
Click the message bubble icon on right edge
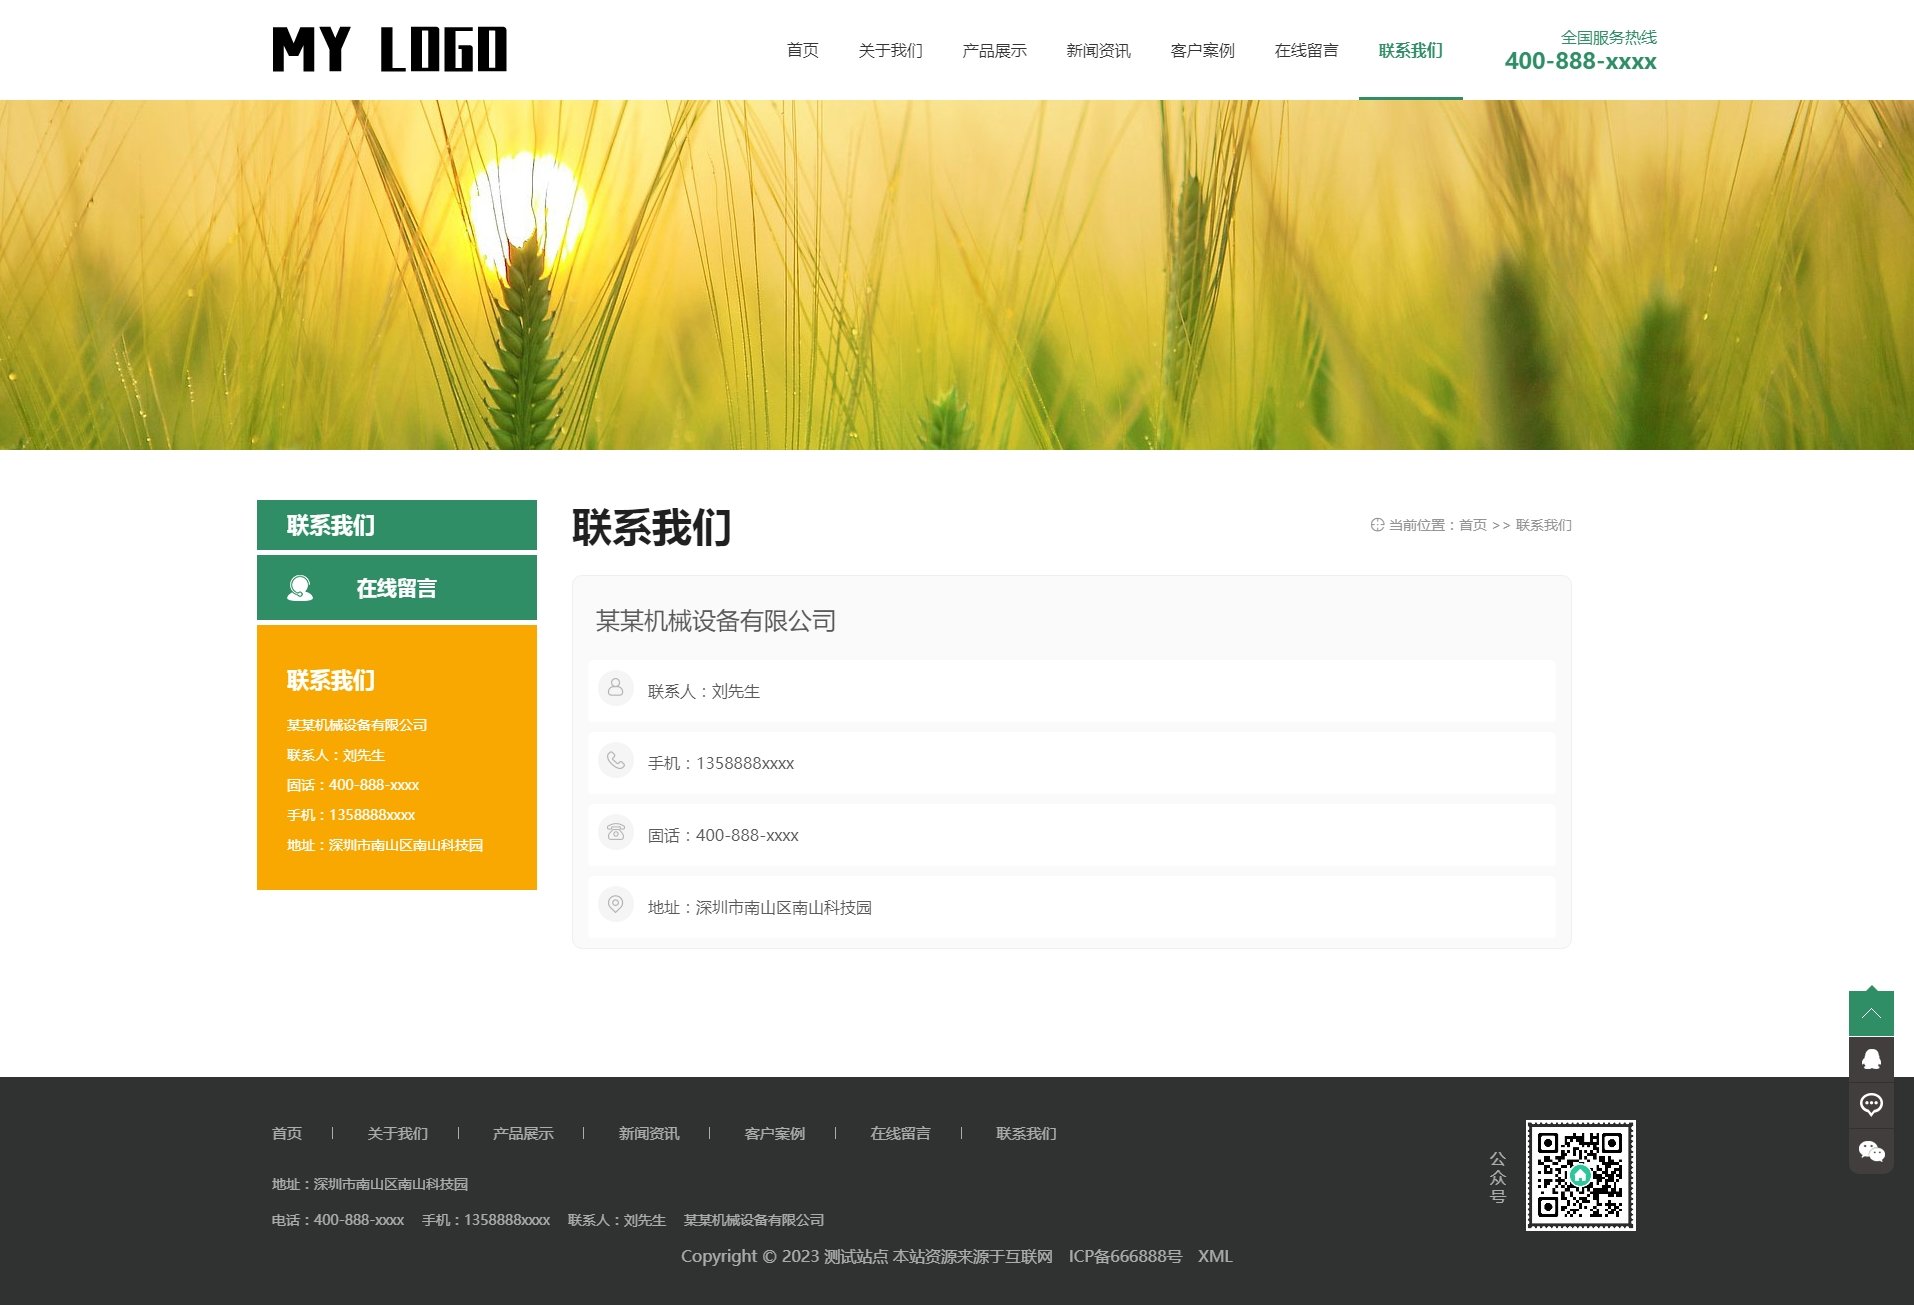point(1871,1104)
